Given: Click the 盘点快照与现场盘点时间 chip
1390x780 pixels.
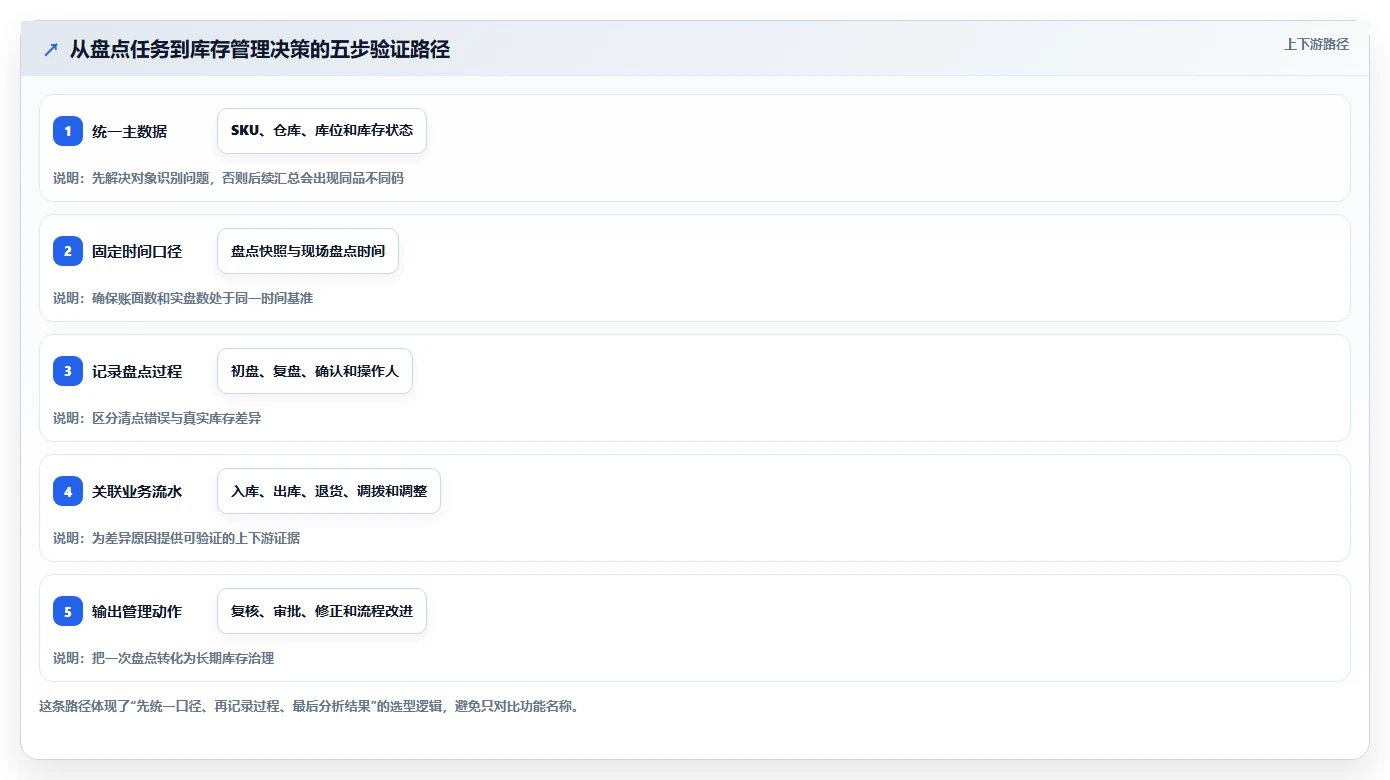Looking at the screenshot, I should click(x=308, y=251).
